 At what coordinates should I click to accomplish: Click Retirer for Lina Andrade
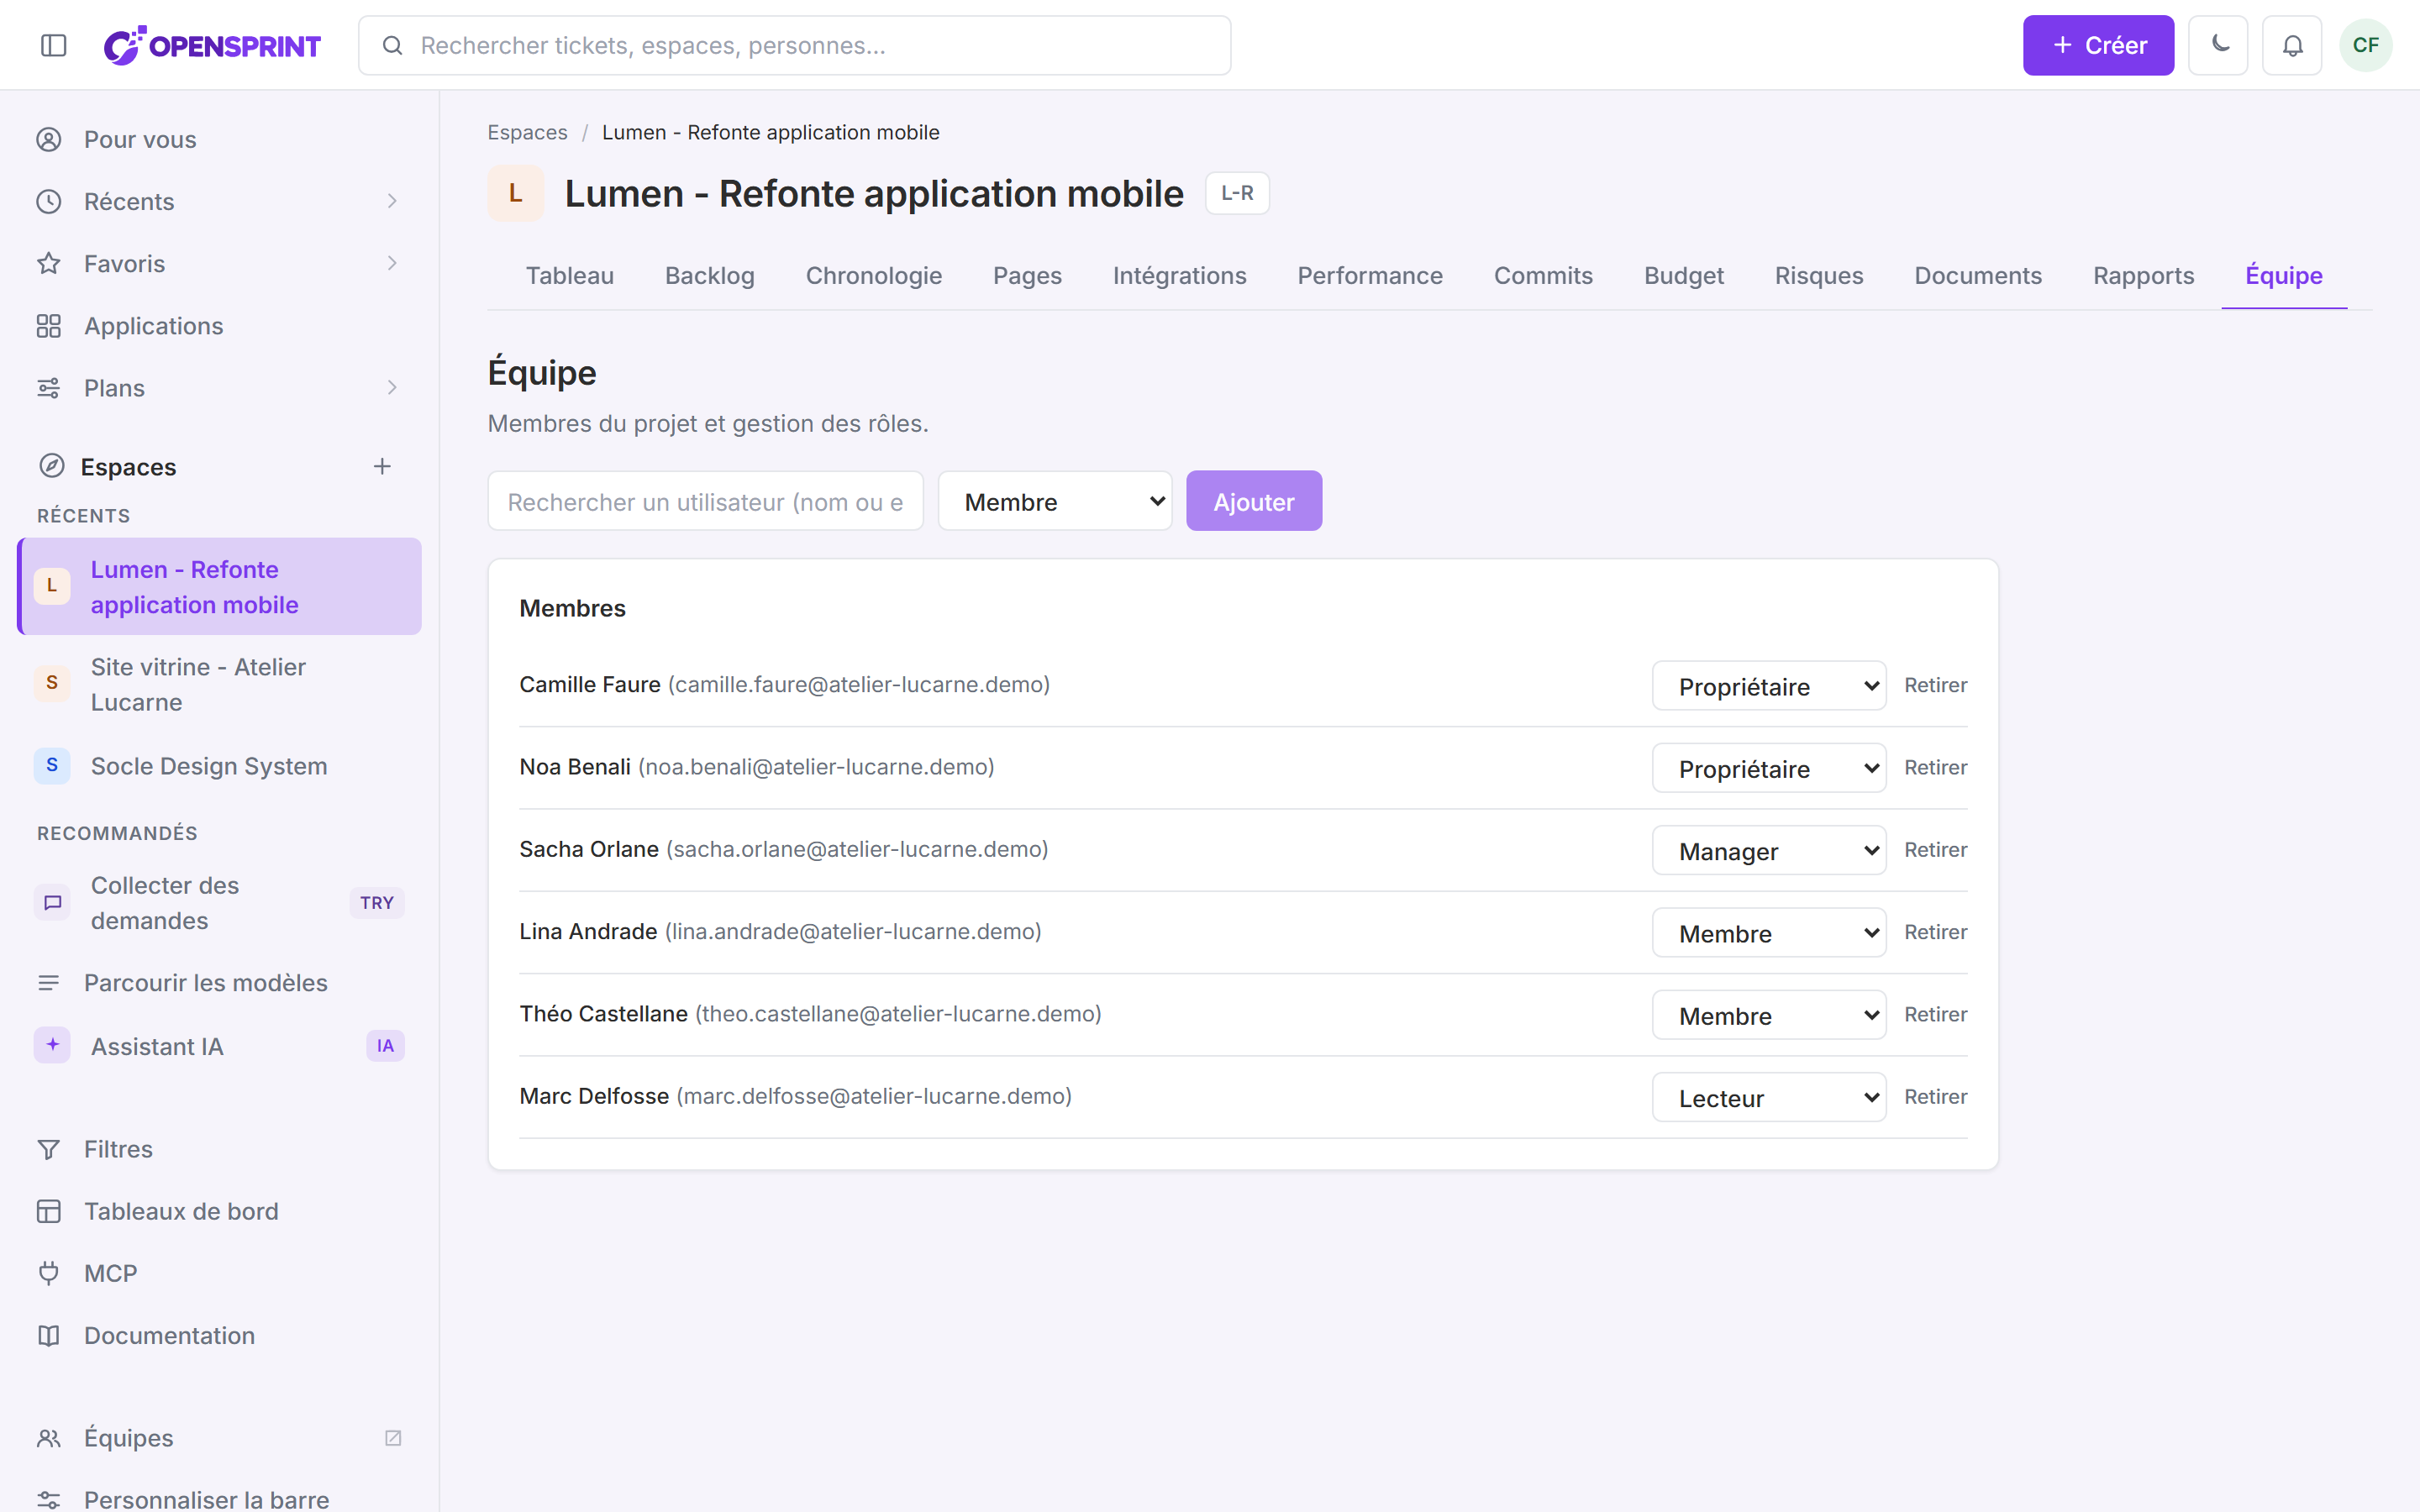coord(1935,932)
